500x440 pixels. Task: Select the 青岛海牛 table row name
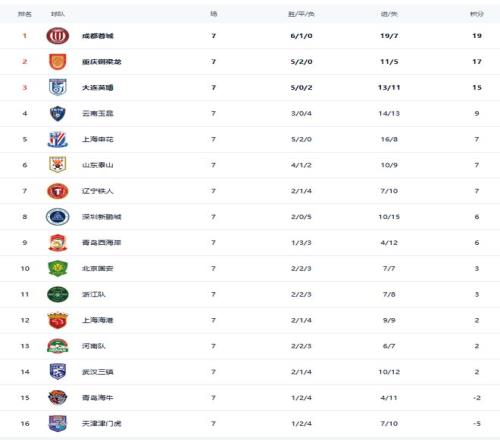[98, 398]
